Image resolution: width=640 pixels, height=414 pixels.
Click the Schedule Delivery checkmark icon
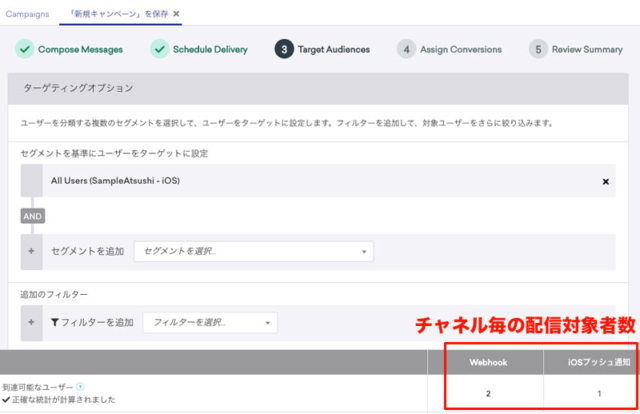point(159,49)
